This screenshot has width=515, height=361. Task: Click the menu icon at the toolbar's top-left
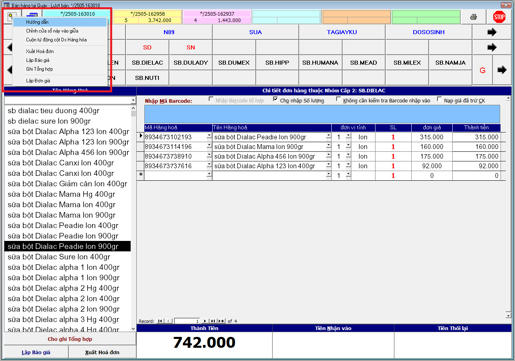10,15
